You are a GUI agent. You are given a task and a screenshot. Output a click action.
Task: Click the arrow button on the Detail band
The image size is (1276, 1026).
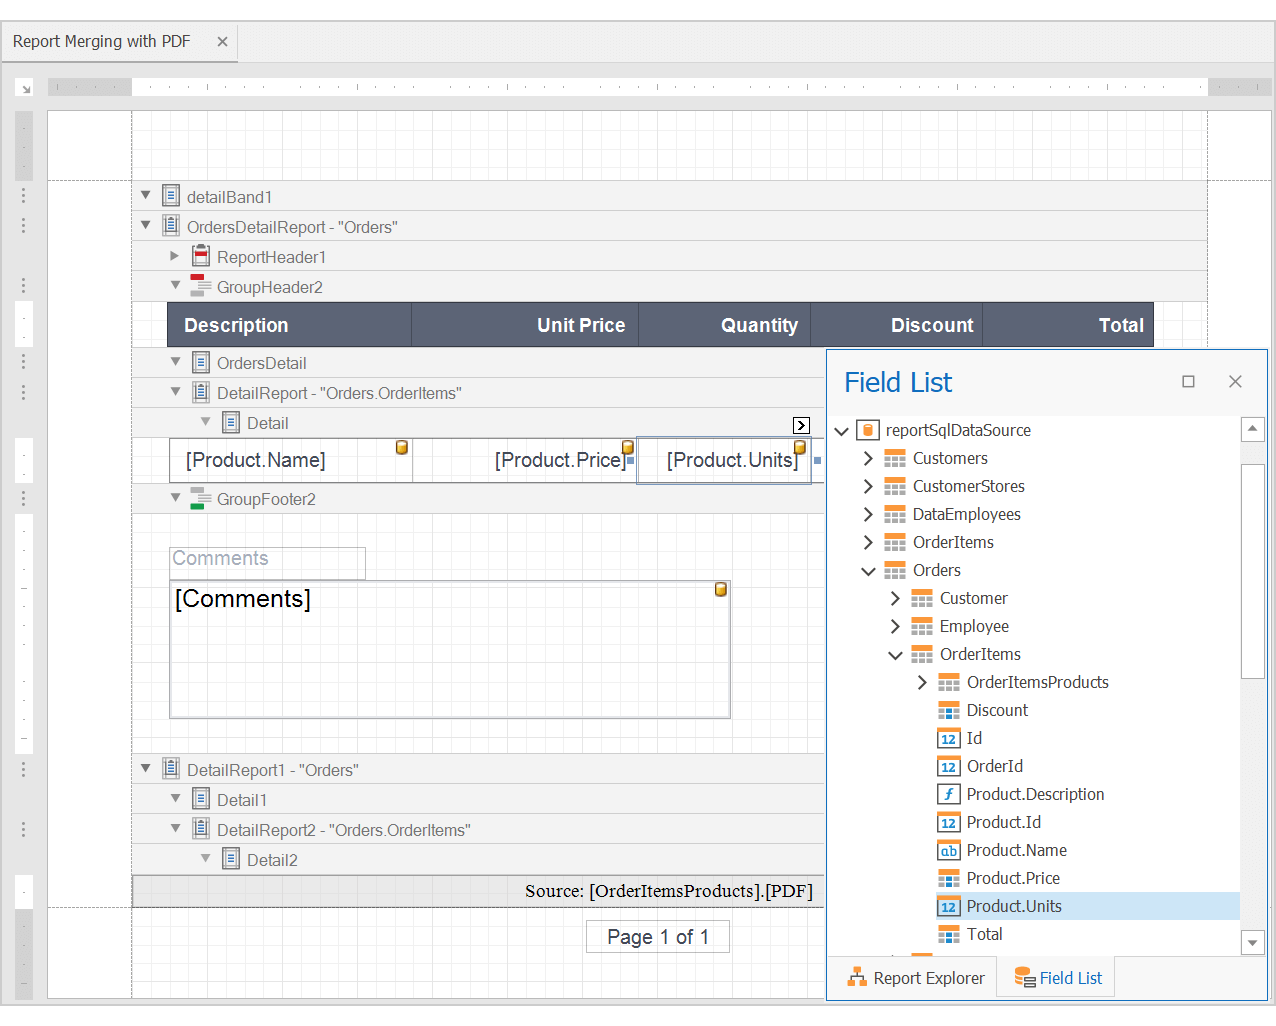pos(801,425)
